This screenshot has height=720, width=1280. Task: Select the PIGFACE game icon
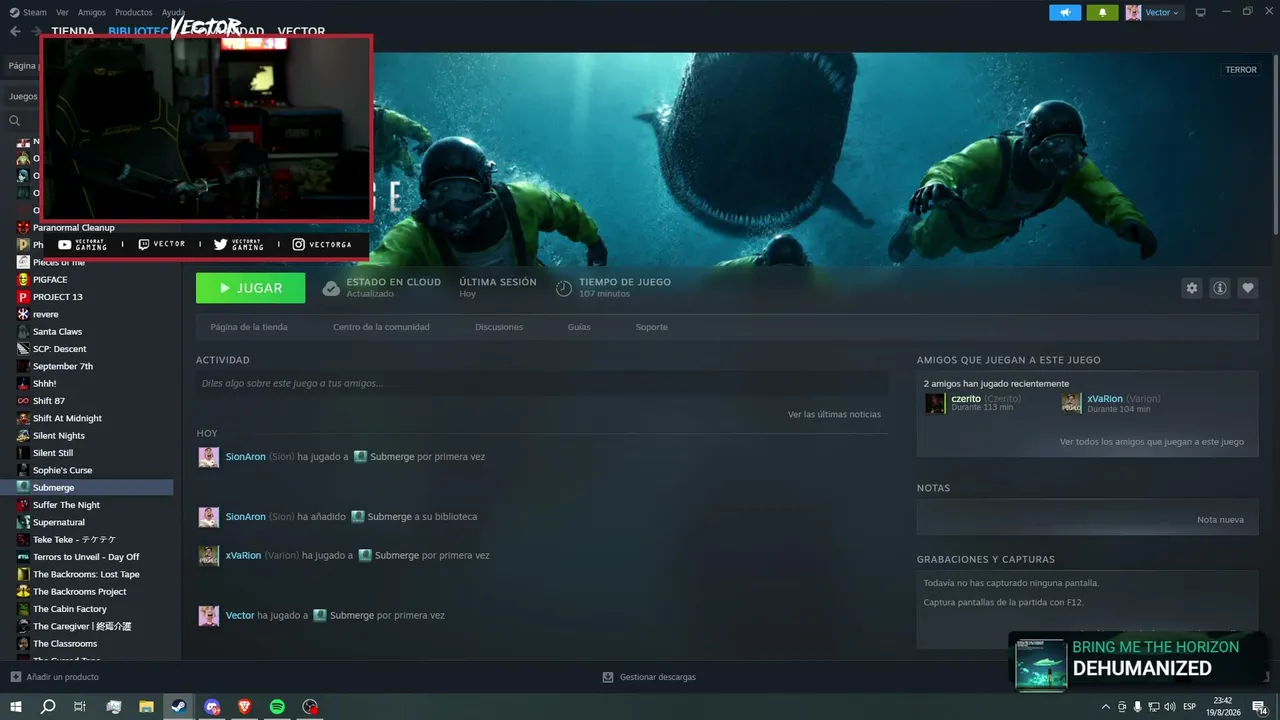[x=23, y=279]
